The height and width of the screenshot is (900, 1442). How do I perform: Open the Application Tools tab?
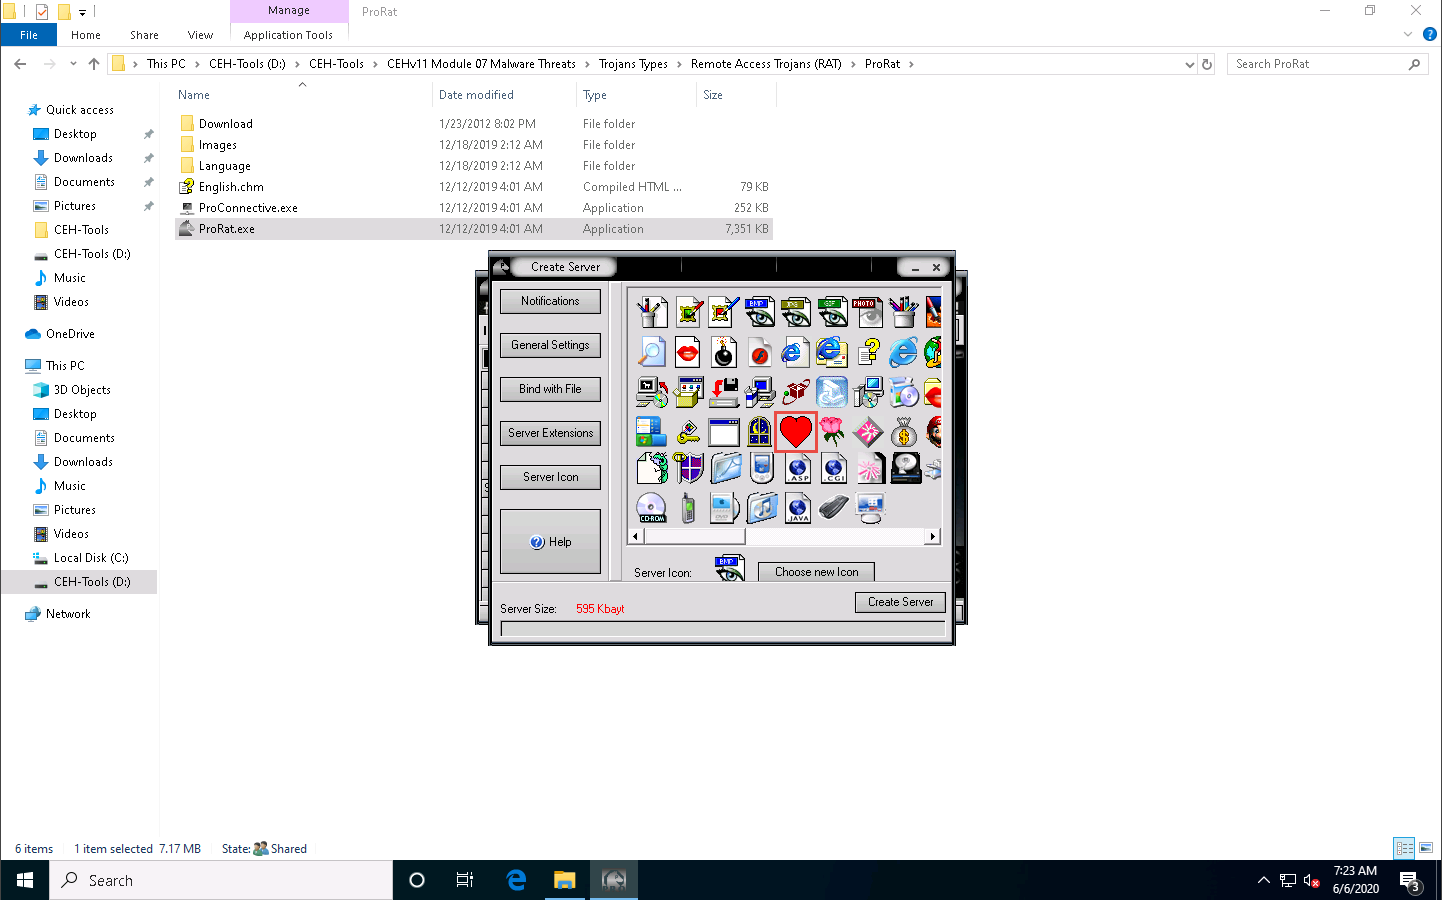pyautogui.click(x=288, y=35)
